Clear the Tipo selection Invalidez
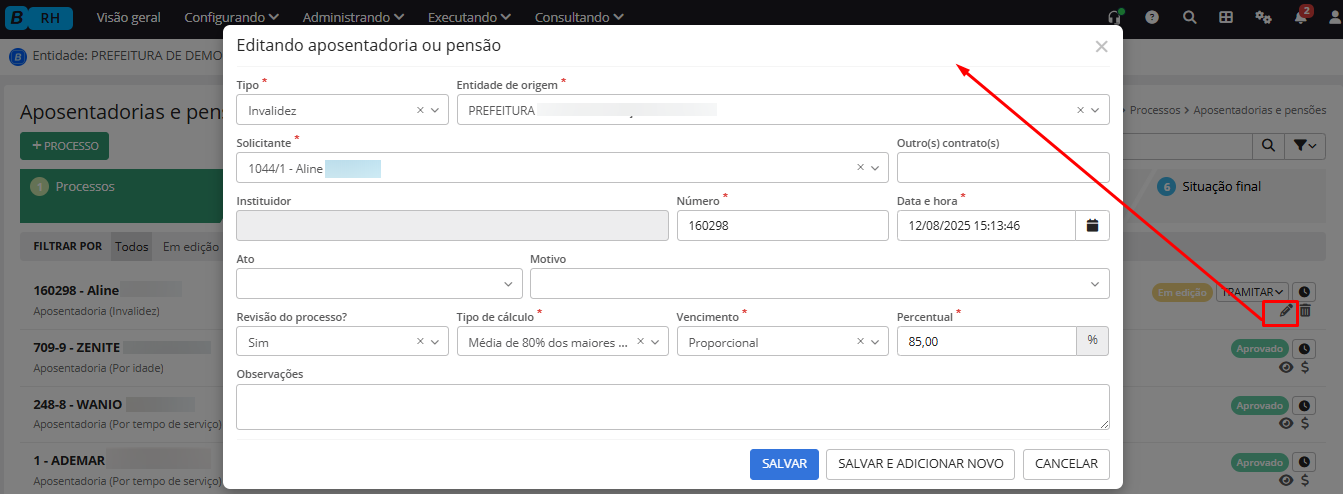The width and height of the screenshot is (1343, 494). coord(420,110)
